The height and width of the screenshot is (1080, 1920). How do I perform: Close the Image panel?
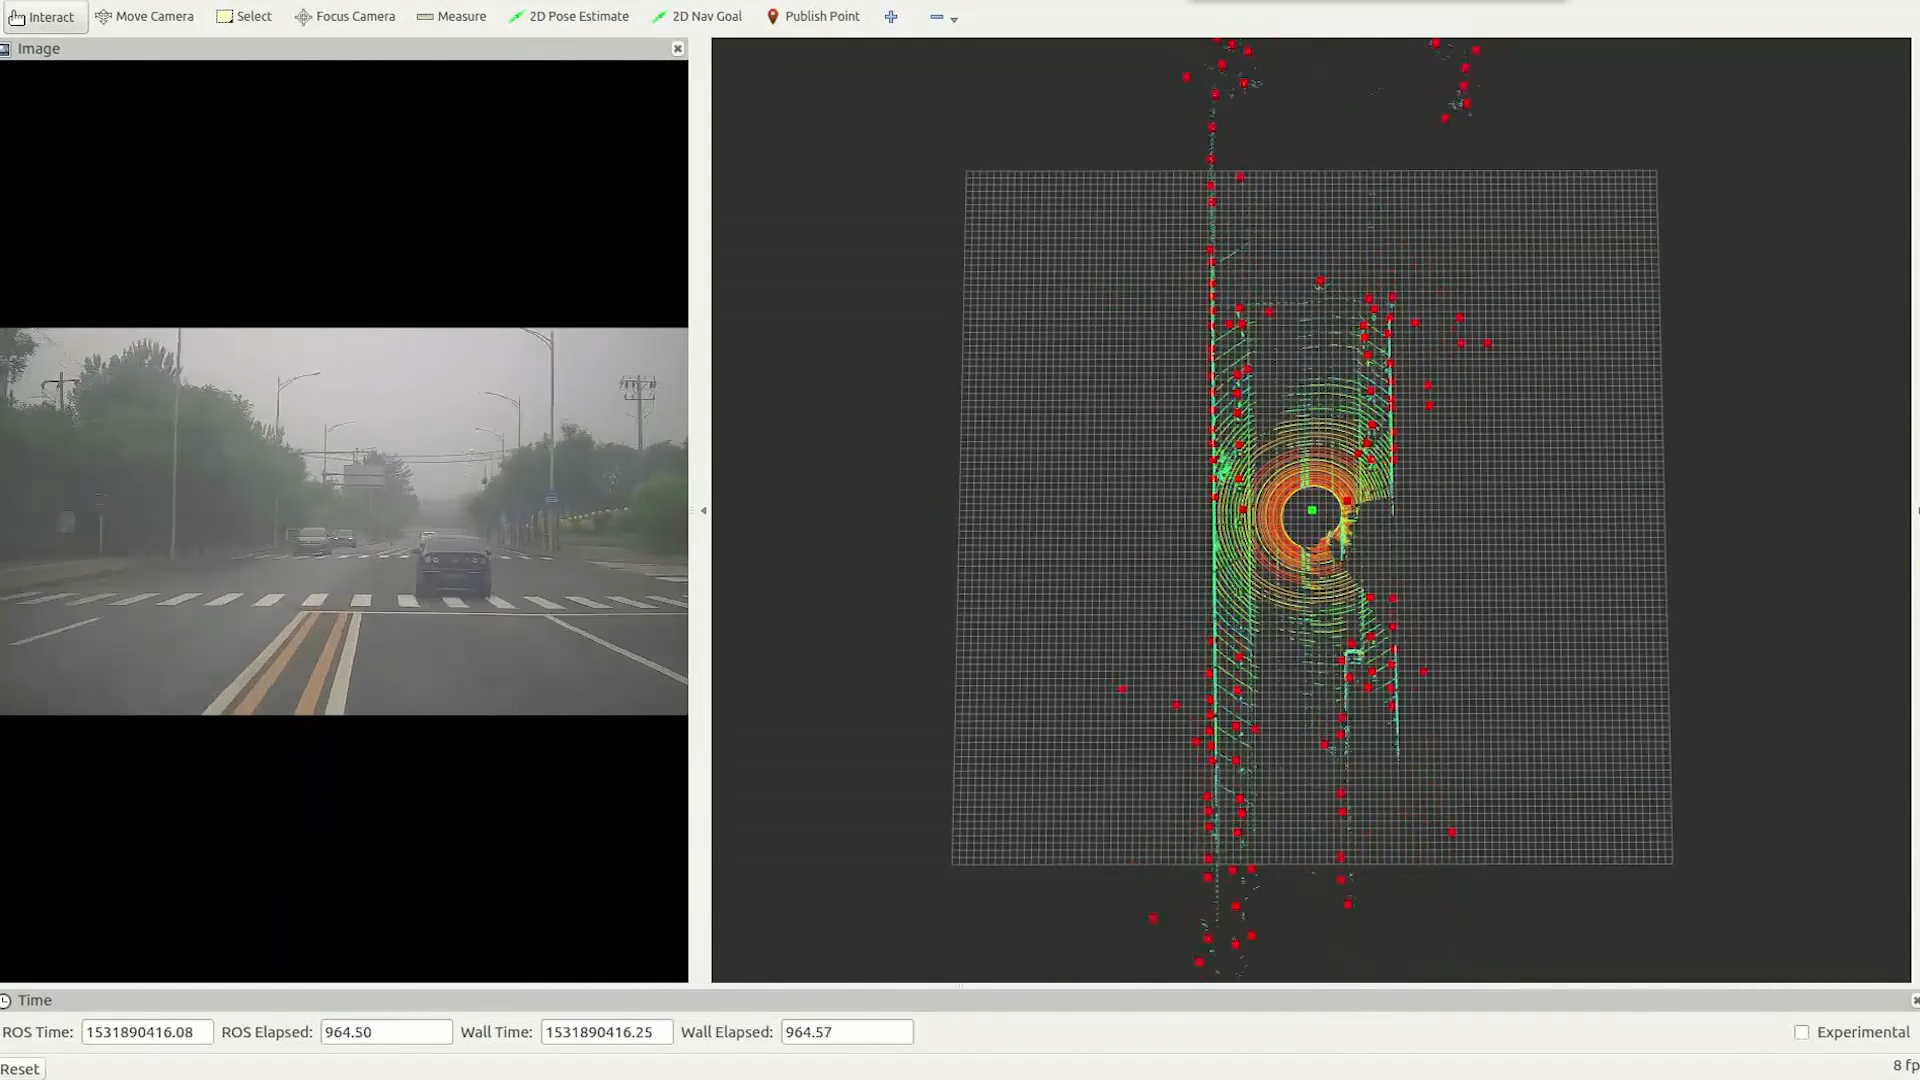[x=678, y=49]
